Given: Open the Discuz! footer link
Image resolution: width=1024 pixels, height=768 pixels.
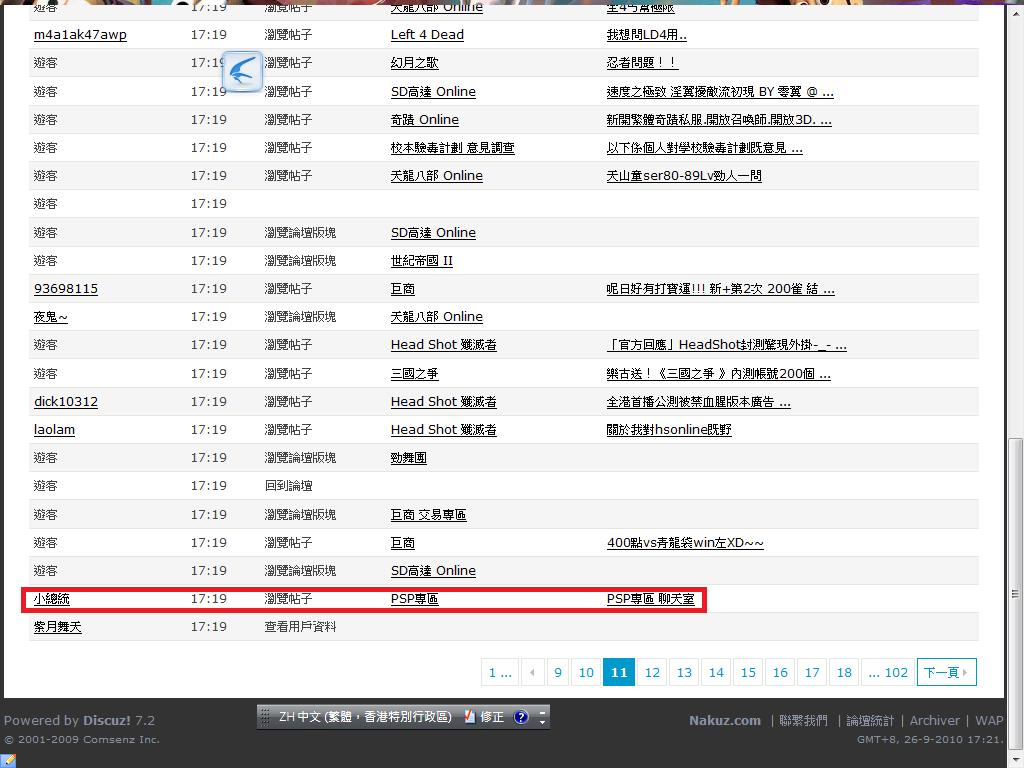Looking at the screenshot, I should point(106,720).
